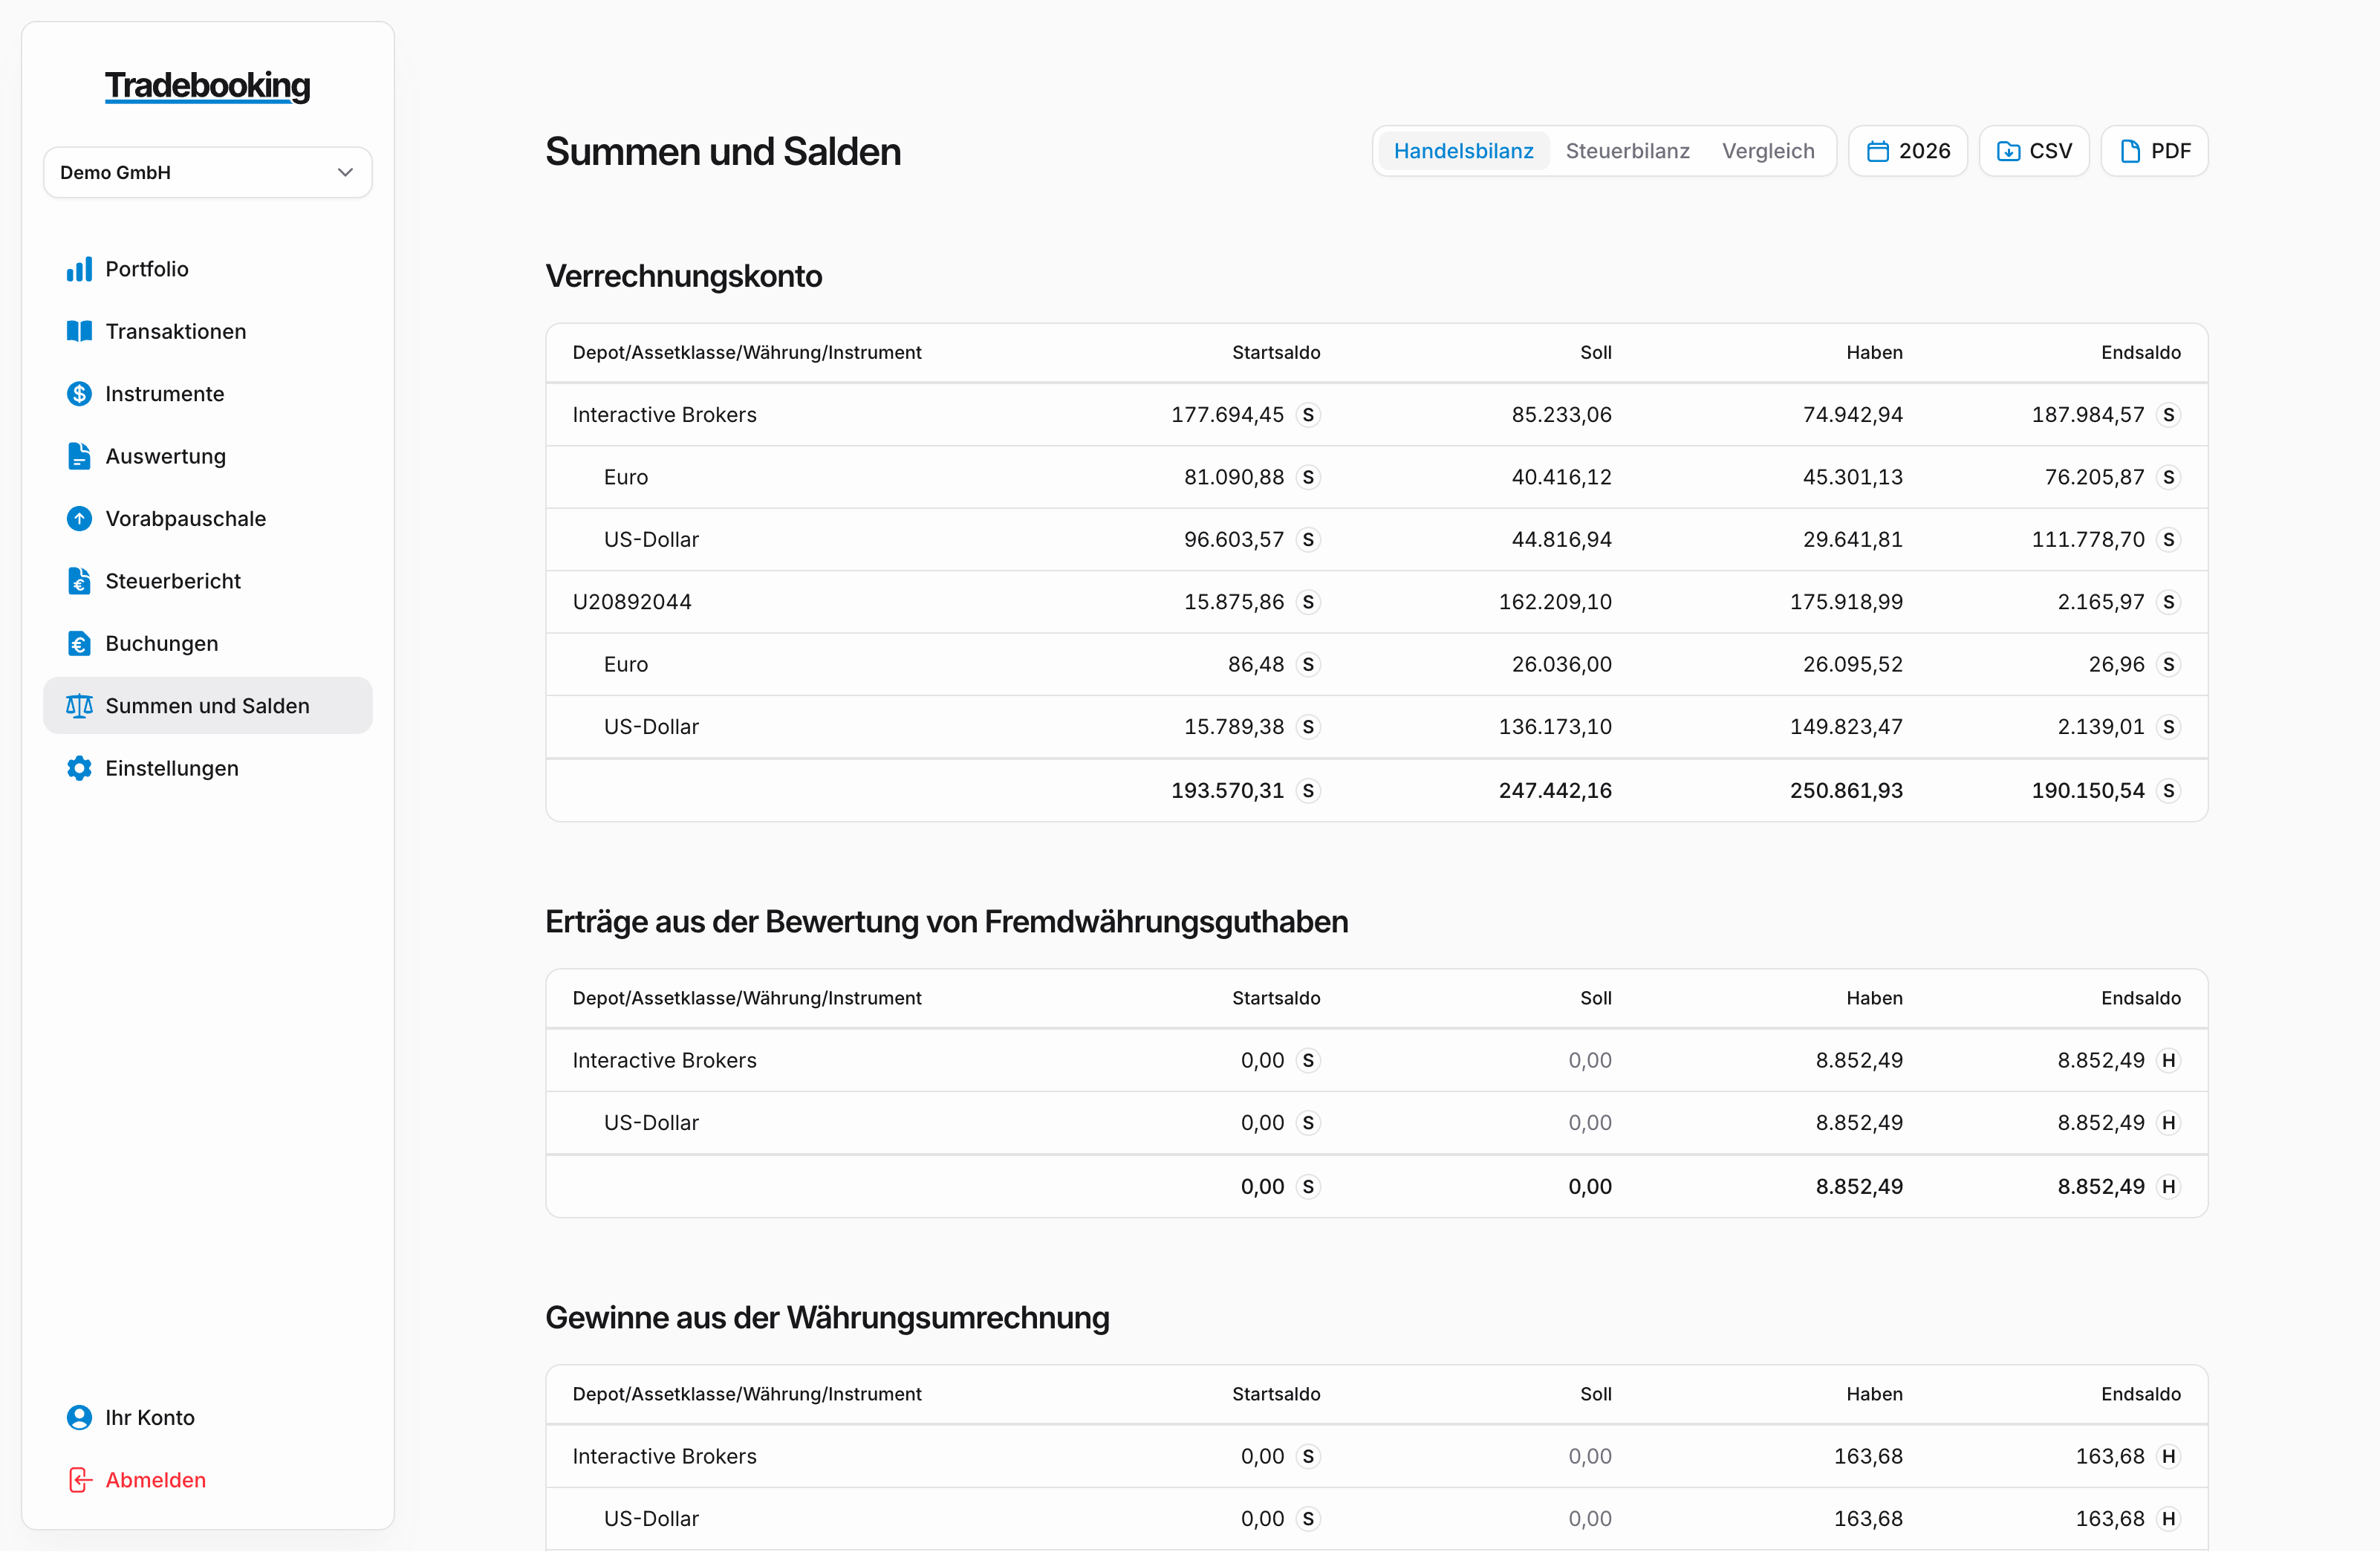The width and height of the screenshot is (2380, 1552).
Task: Click H badge beside Endsaldo 163,68 Interactive Brokers
Action: pos(2168,1456)
